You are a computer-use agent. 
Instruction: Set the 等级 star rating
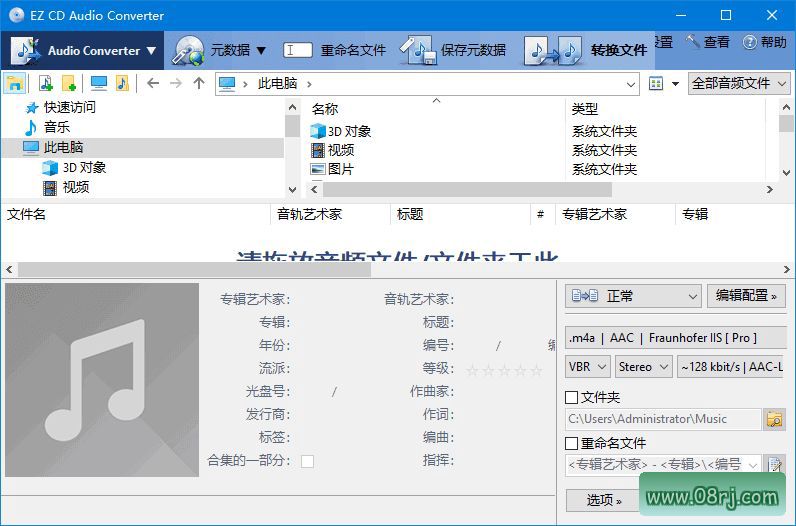click(504, 370)
